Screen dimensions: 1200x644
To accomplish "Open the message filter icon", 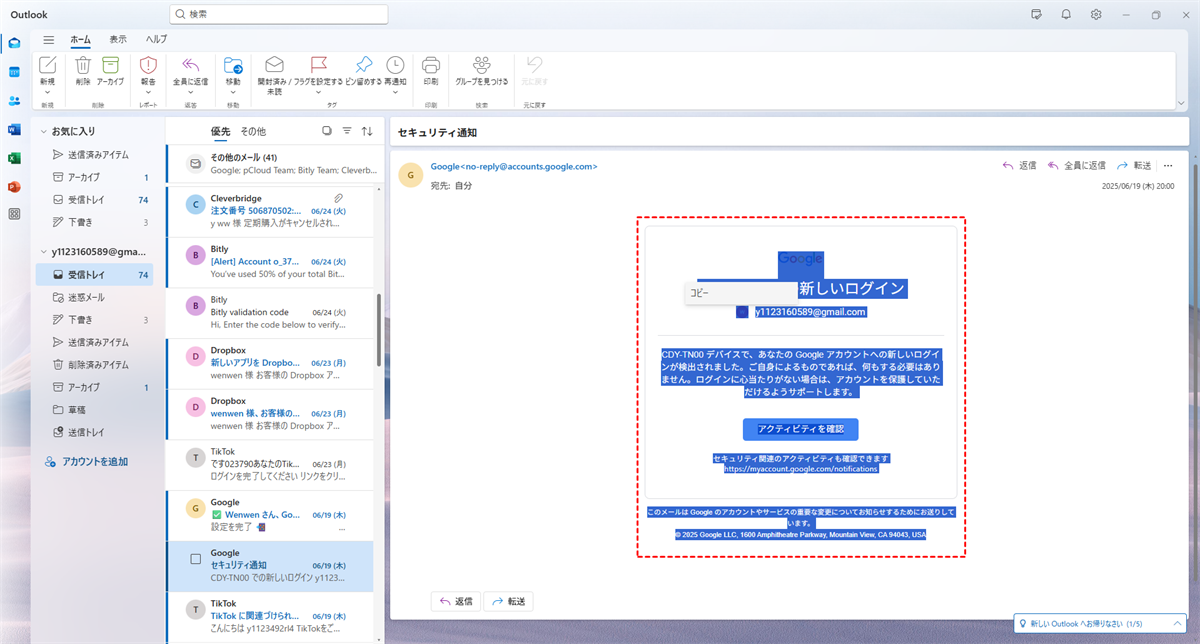I will click(347, 131).
